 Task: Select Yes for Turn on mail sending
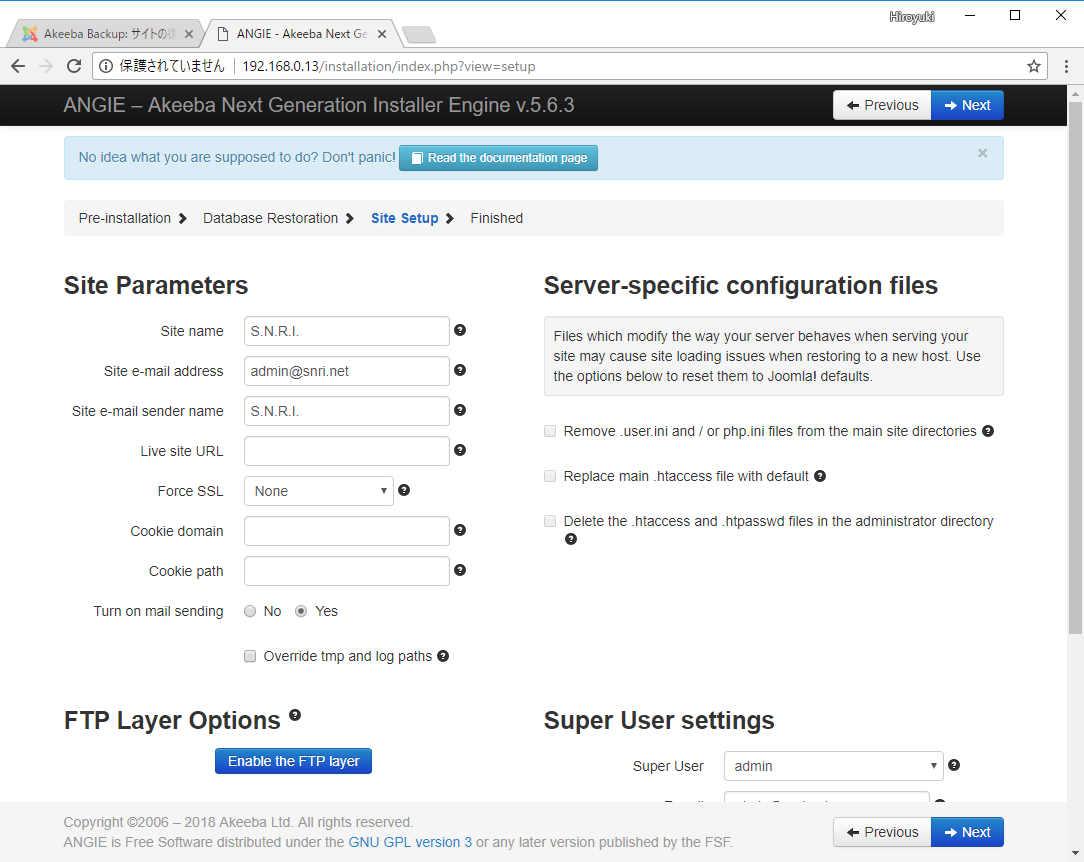(301, 611)
